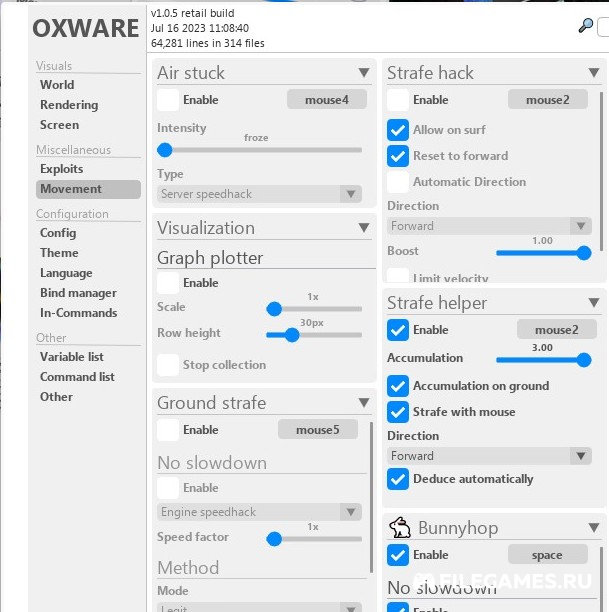Uncheck Allow on surf
Viewport: 609px width, 612px height.
[x=398, y=130]
